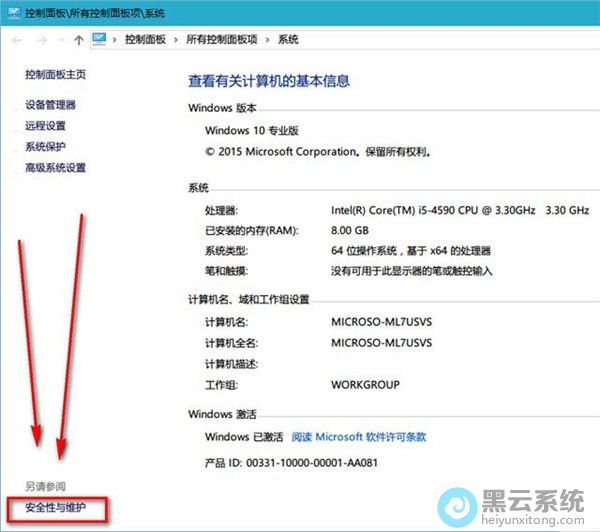Select 控制面板 breadcrumb item
Screen dimensions: 600x532
point(145,39)
